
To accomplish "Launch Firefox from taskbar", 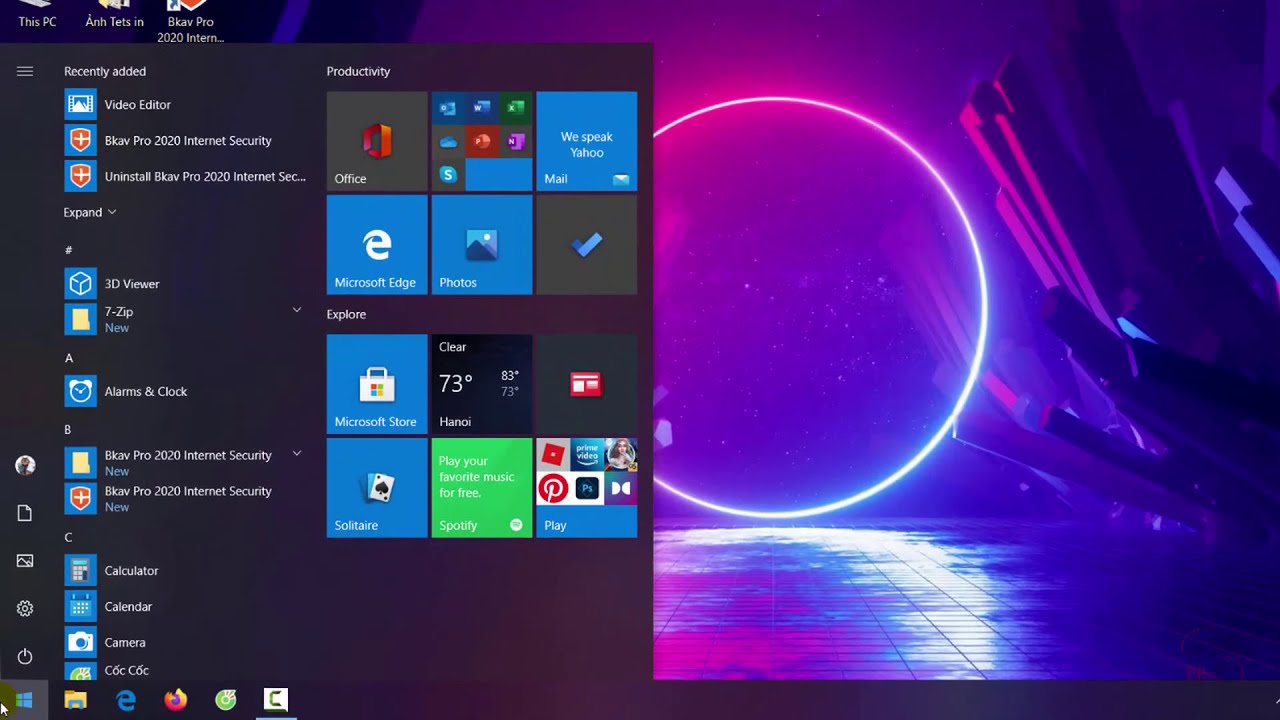I will [176, 700].
